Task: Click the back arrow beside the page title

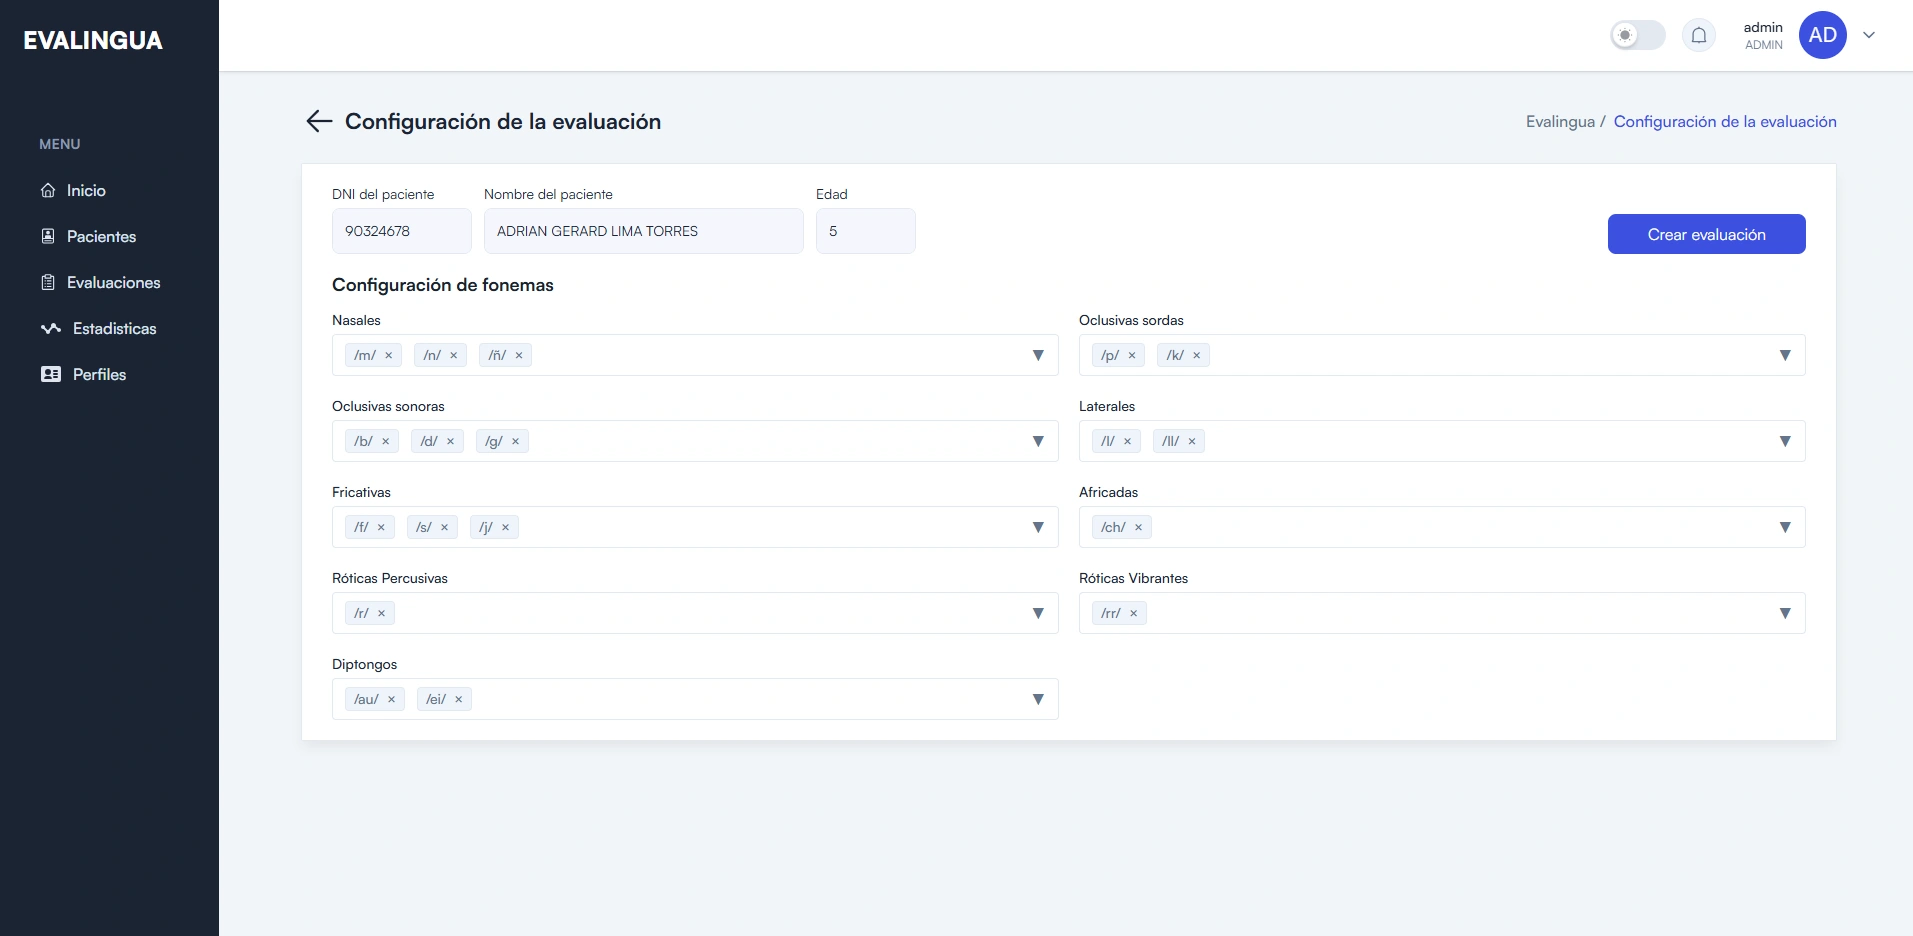Action: (x=319, y=121)
